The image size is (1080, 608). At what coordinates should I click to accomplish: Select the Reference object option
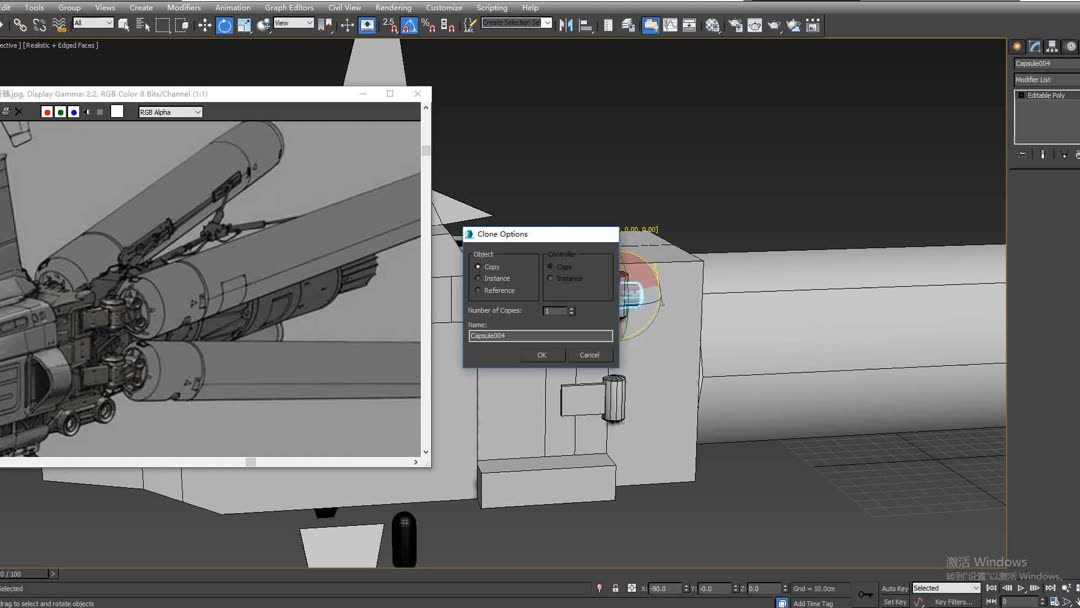(x=478, y=291)
